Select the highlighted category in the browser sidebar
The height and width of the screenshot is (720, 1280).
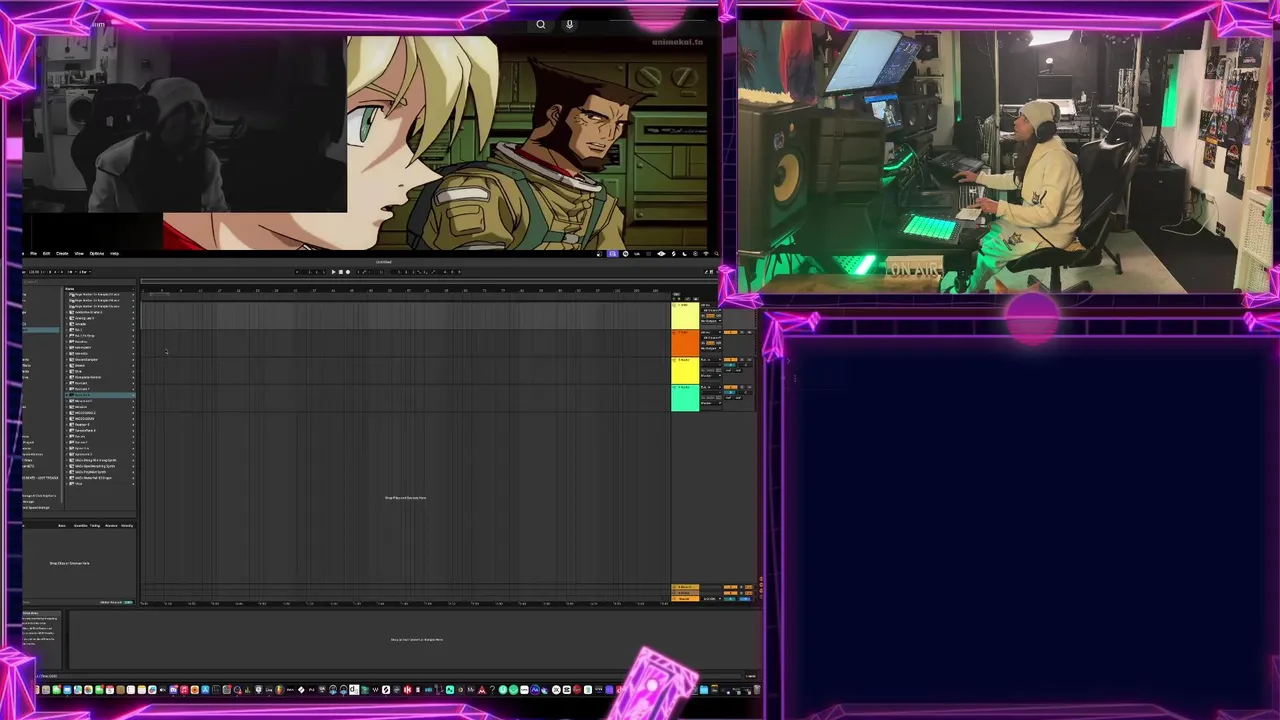pyautogui.click(x=40, y=329)
